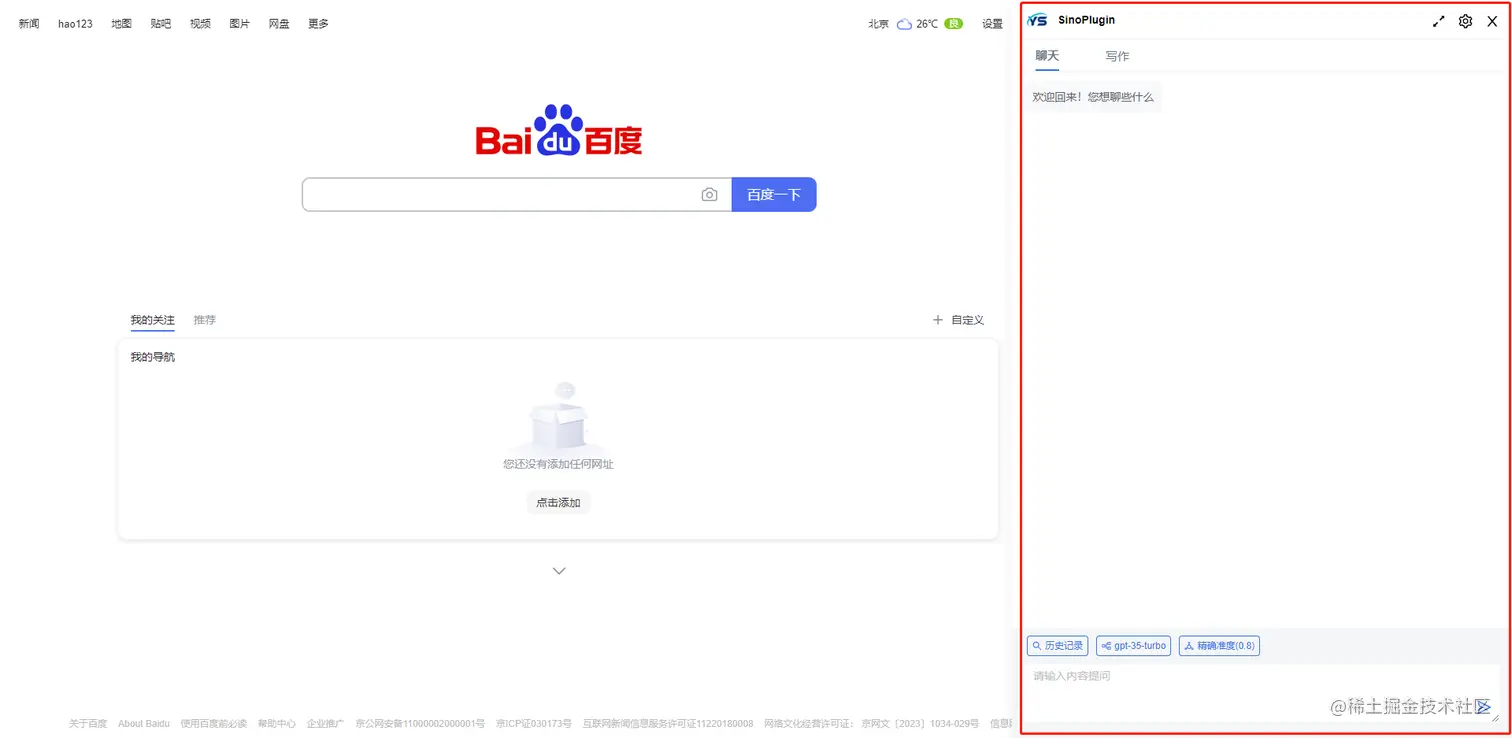Screen dimensions: 1512x738
Task: Open the About Baidu footer link
Action: (x=144, y=723)
